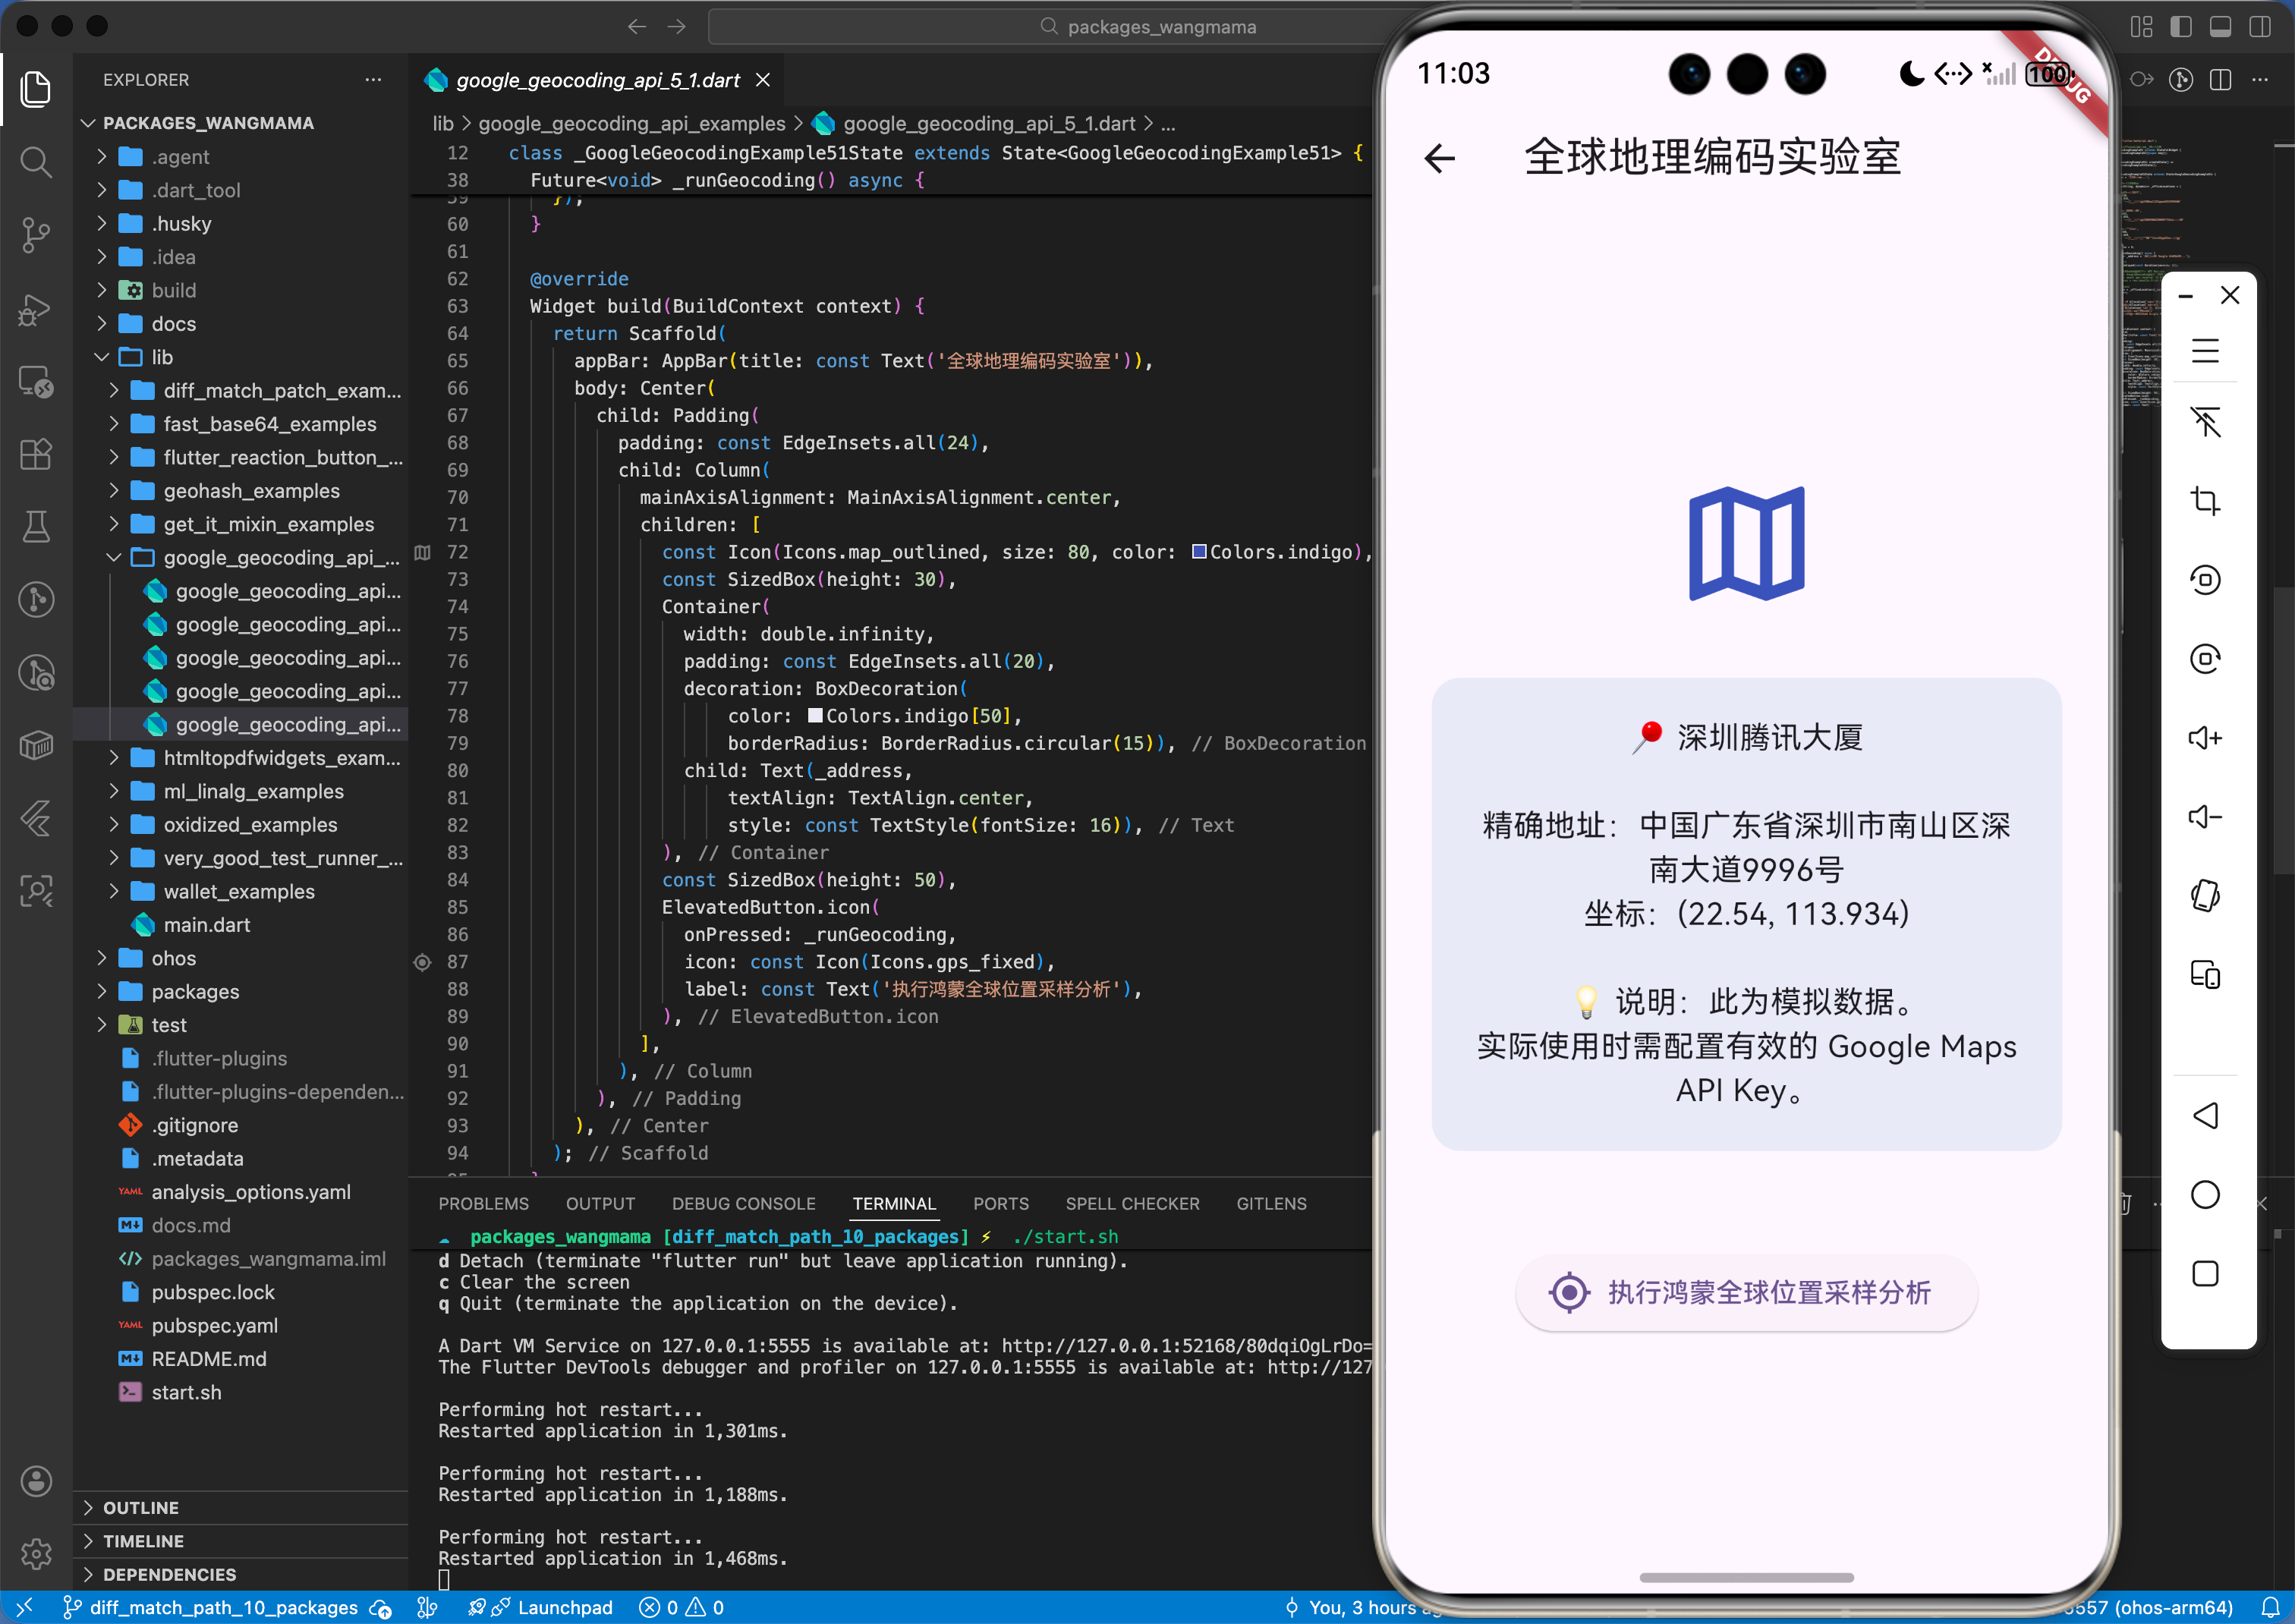Viewport: 2295px width, 1624px height.
Task: Open the Extensions view
Action: [36, 455]
